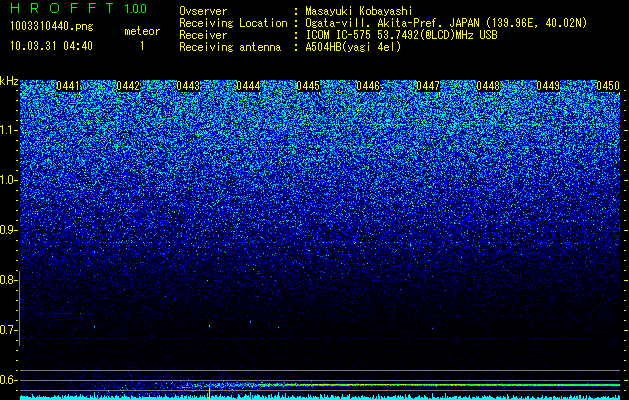Click the 0442 time marker
The width and height of the screenshot is (629, 400).
tap(128, 86)
